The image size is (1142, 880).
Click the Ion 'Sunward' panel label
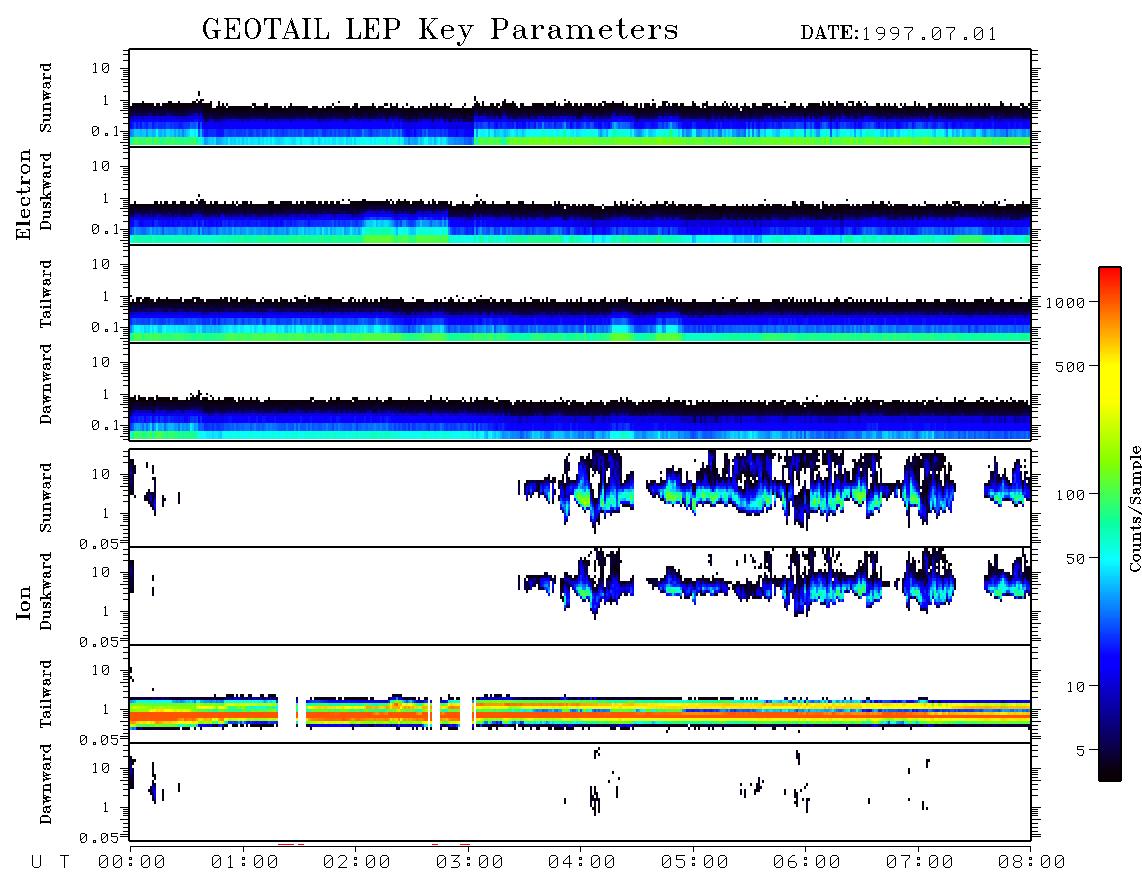(x=46, y=497)
